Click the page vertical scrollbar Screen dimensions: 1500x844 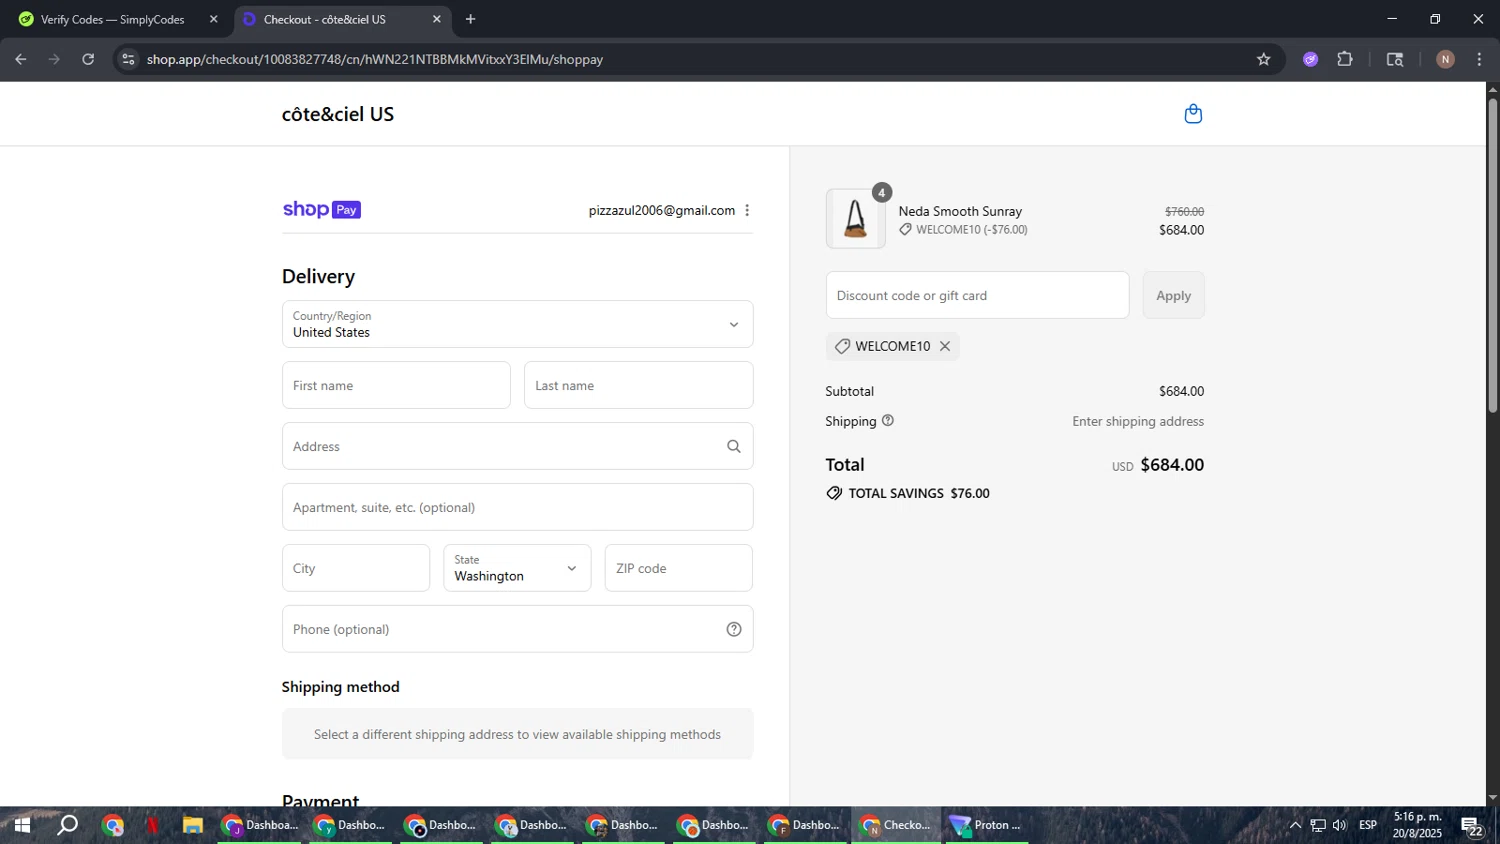click(1492, 255)
